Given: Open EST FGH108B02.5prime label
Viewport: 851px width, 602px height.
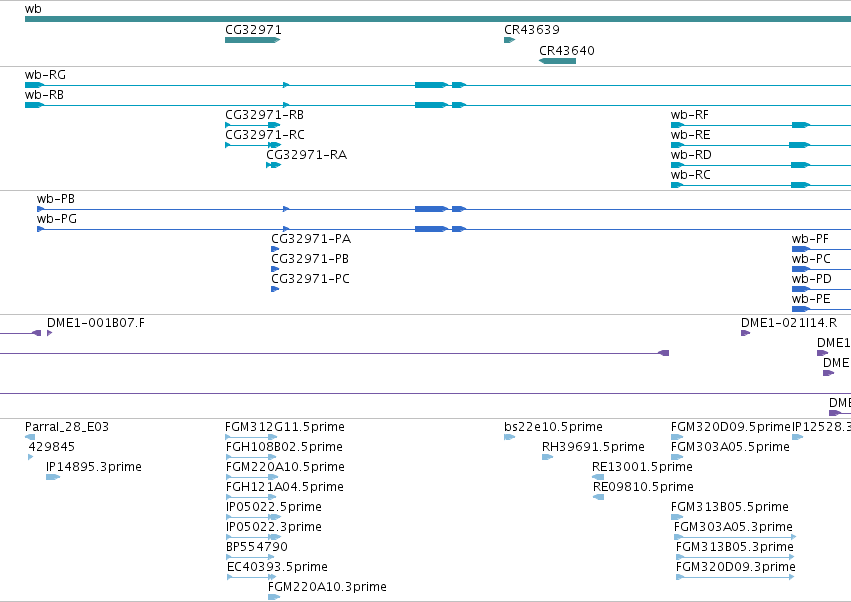Looking at the screenshot, I should [x=284, y=447].
